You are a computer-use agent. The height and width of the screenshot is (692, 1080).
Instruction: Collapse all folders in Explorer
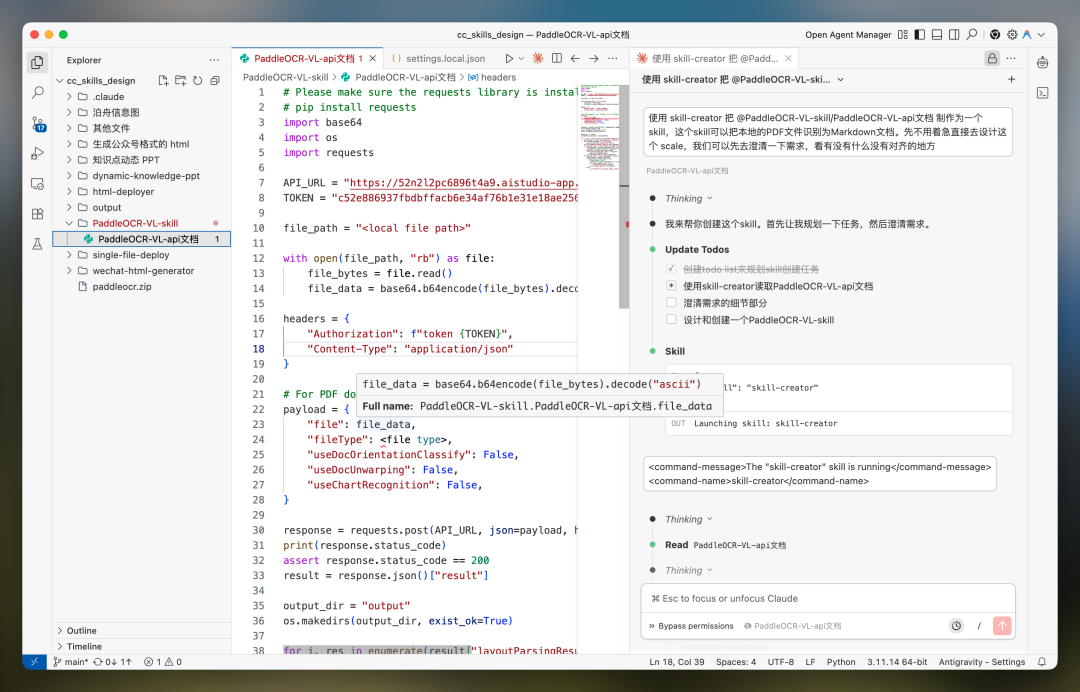click(215, 81)
